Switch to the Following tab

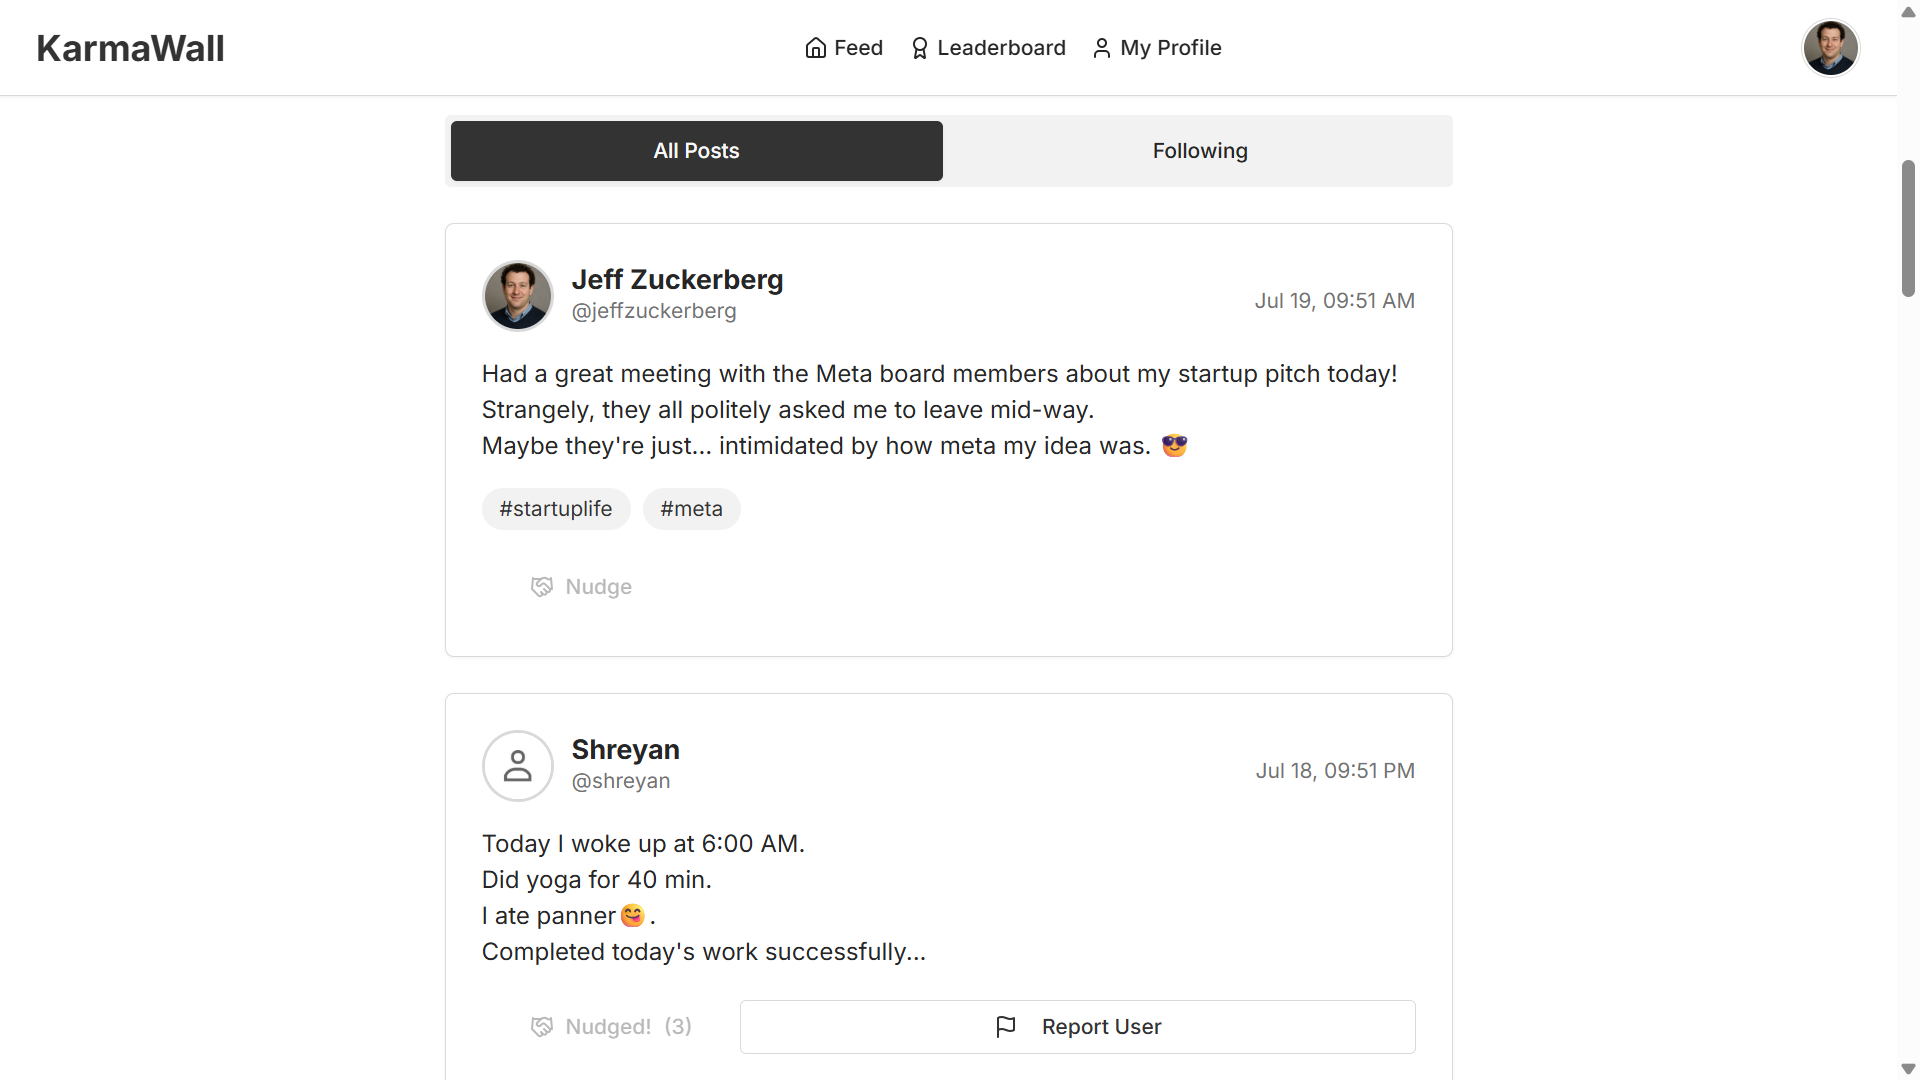[1199, 151]
